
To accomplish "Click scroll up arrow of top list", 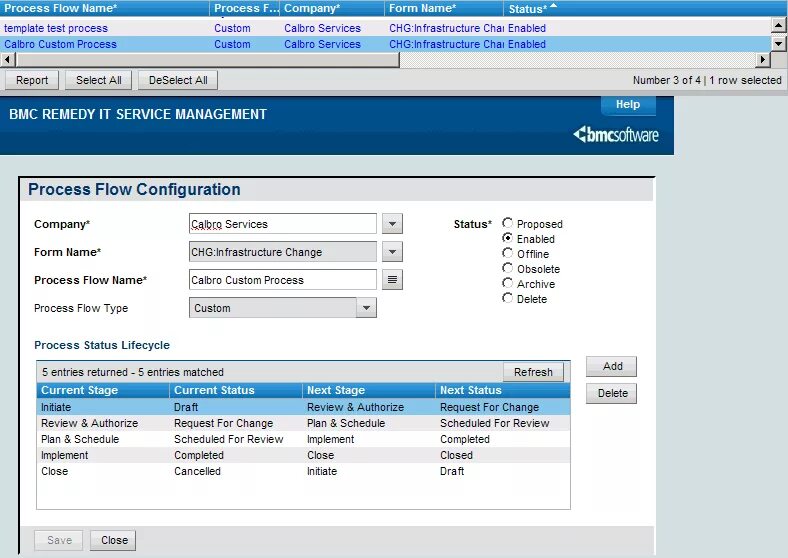I will pos(778,25).
